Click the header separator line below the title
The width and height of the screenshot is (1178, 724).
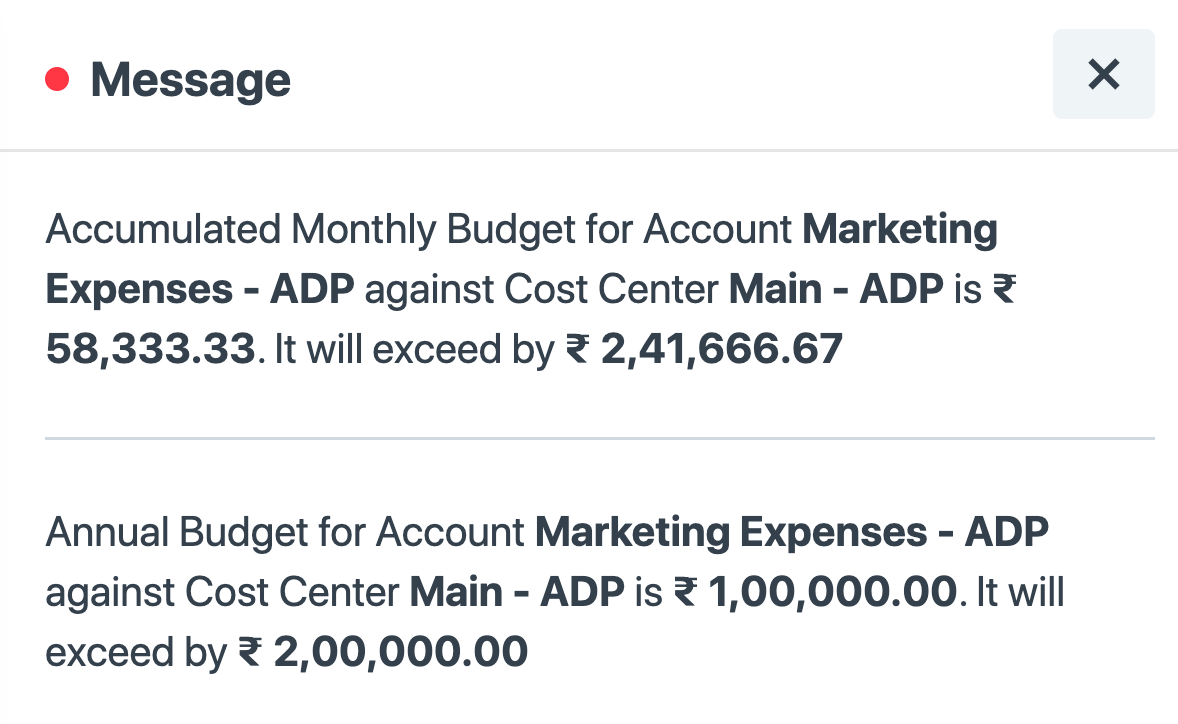(x=589, y=151)
